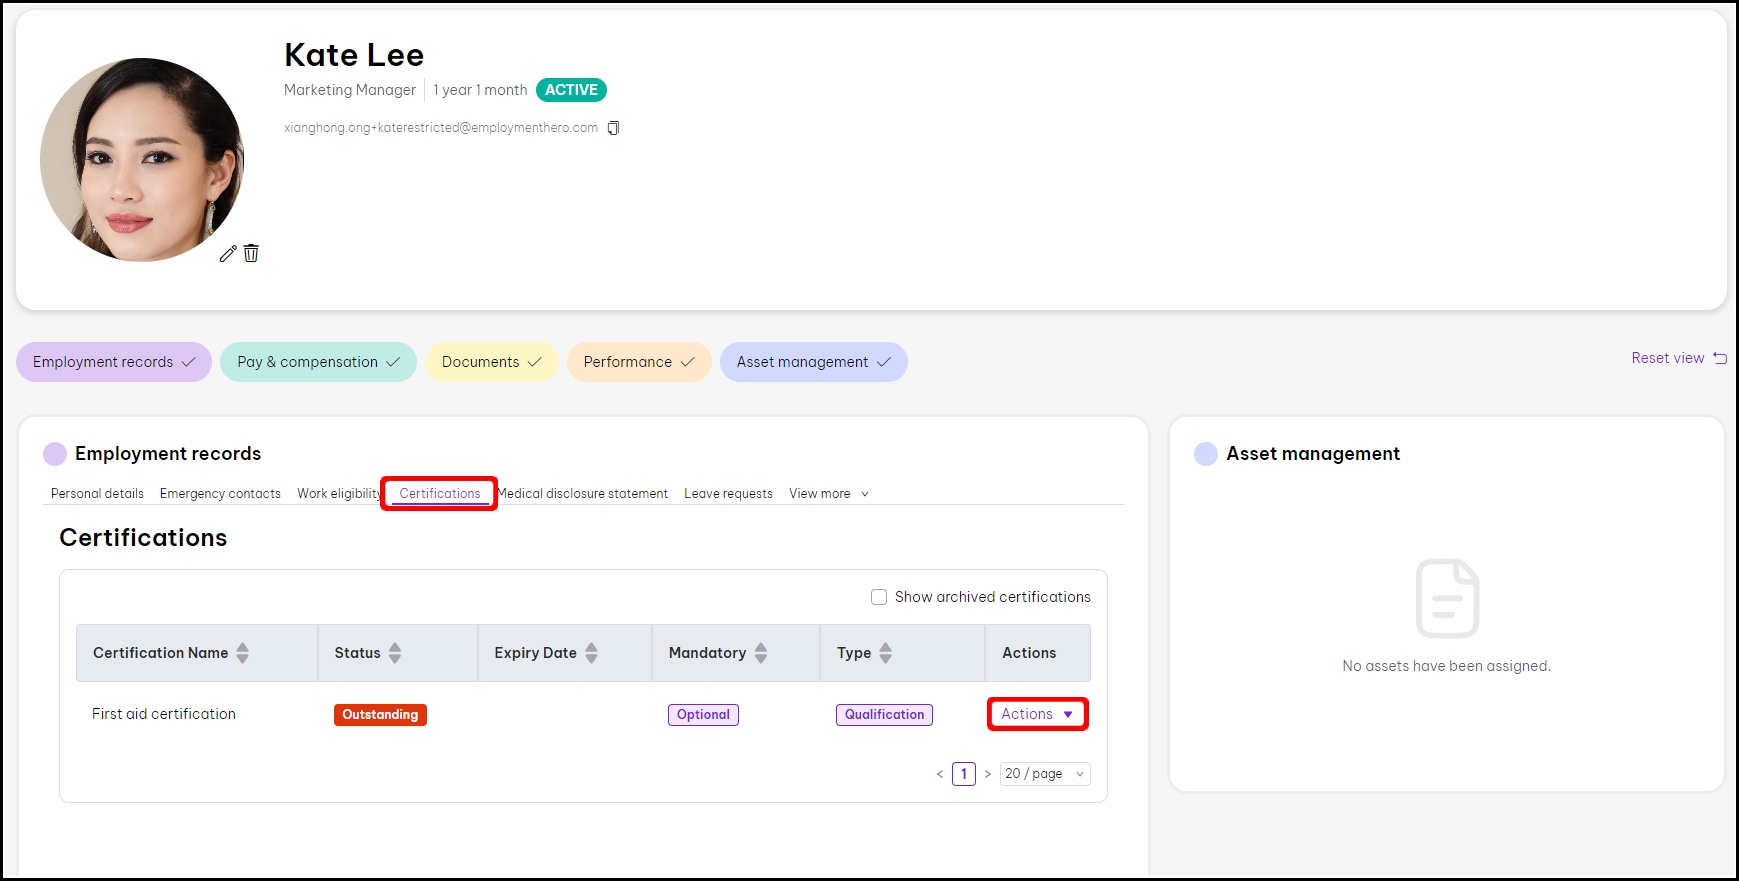Click First aid certification row name
Viewport: 1739px width, 881px height.
click(x=164, y=714)
